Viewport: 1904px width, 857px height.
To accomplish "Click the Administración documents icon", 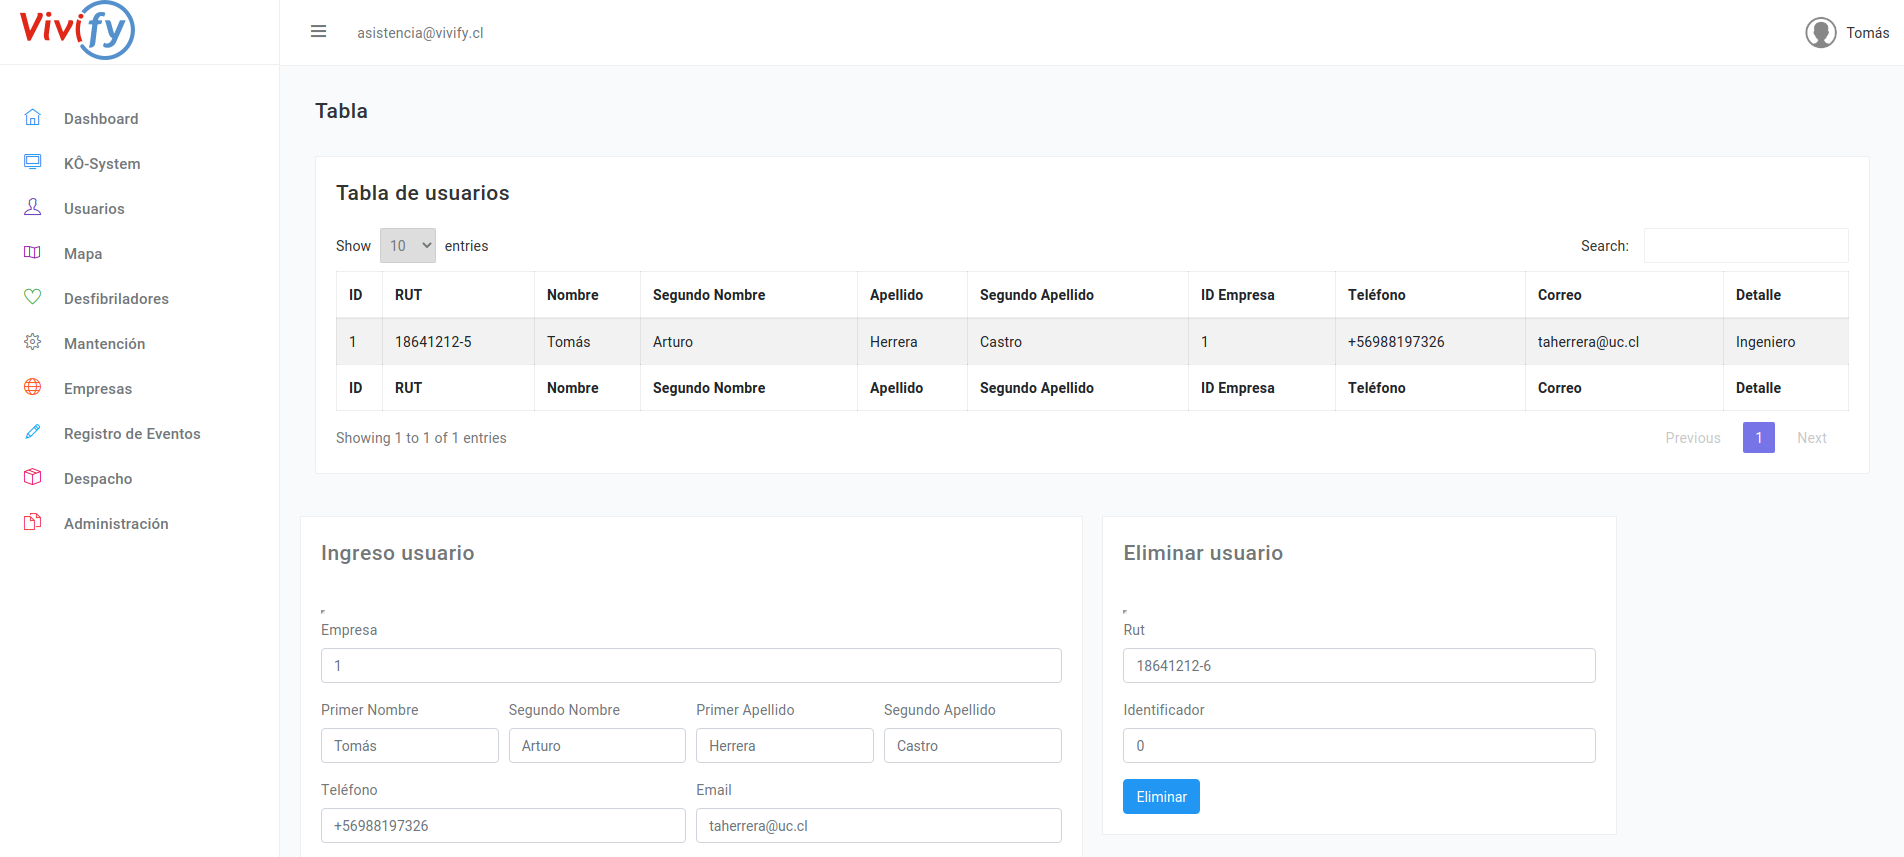I will [33, 522].
